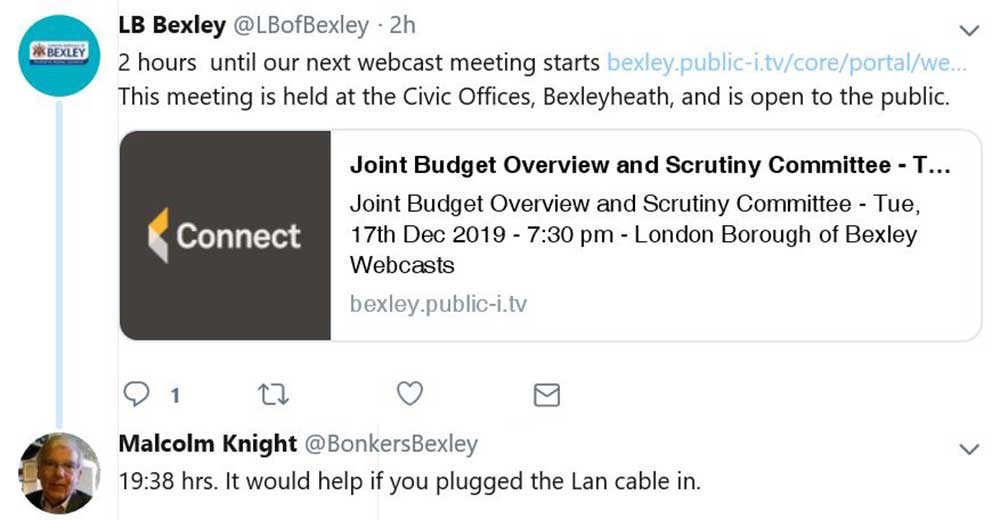This screenshot has height=520, width=1000.
Task: Click the reply text about Lan cable
Action: (x=409, y=481)
